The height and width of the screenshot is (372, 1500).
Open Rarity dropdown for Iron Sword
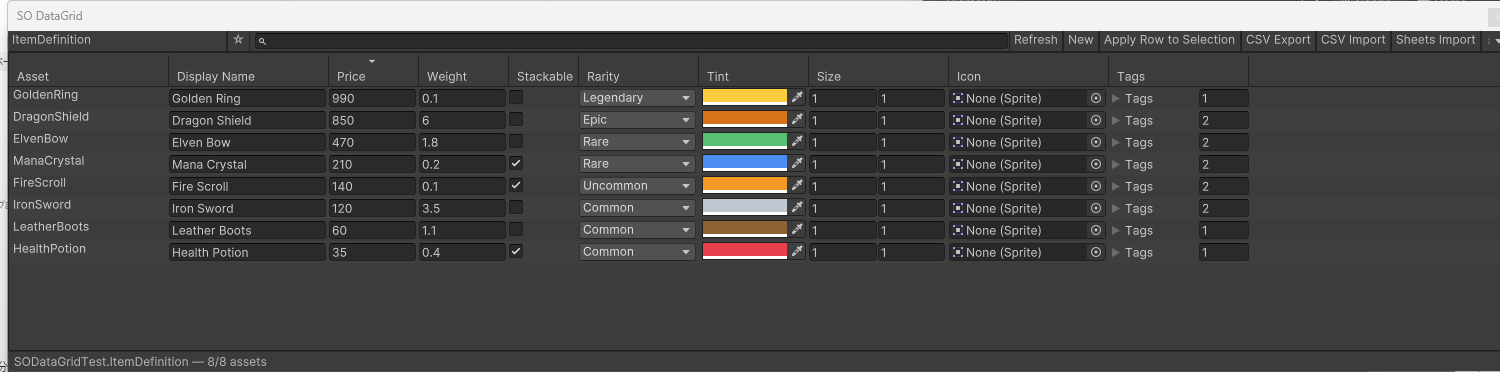pos(637,208)
